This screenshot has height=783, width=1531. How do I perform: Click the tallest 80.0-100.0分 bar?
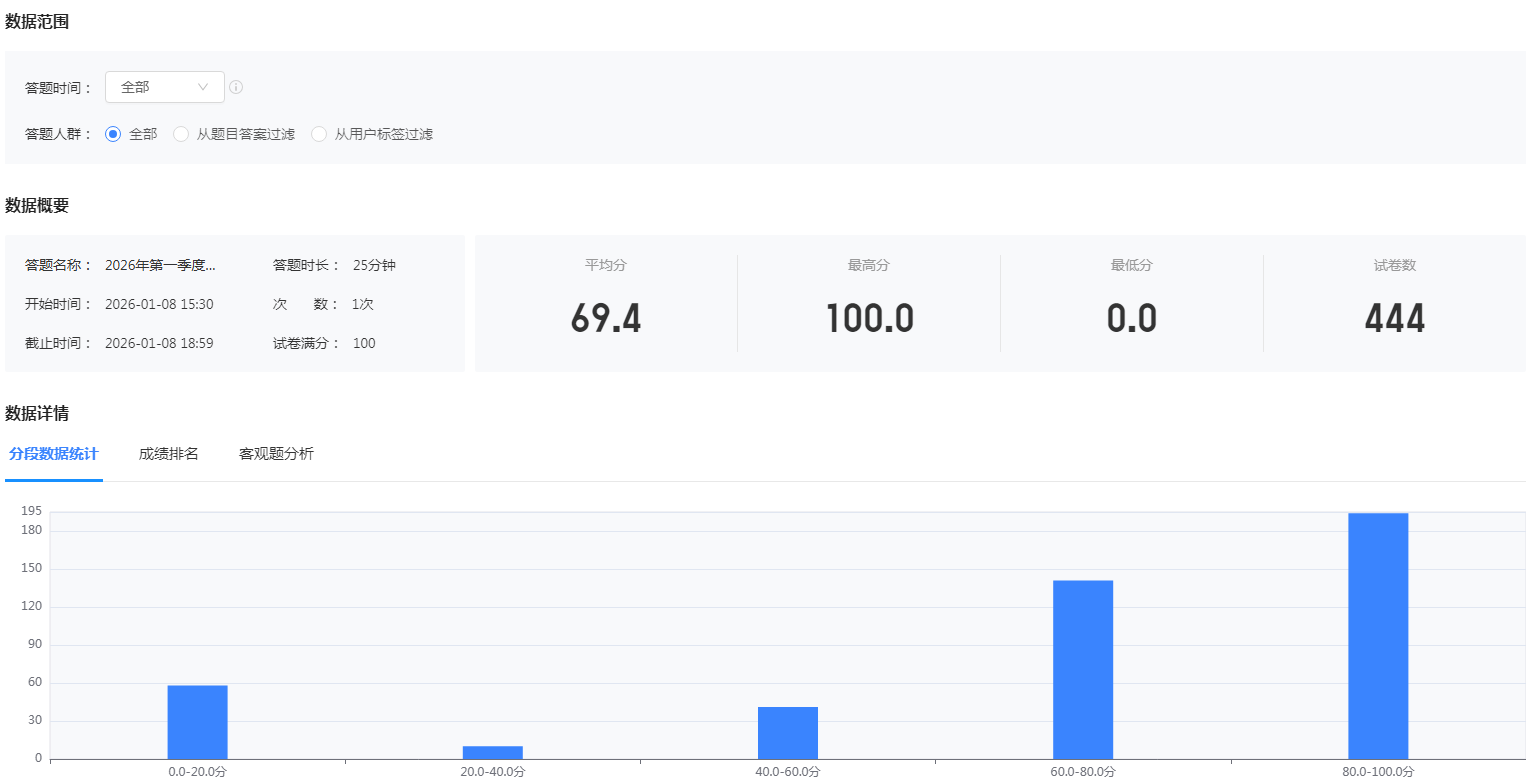1378,636
